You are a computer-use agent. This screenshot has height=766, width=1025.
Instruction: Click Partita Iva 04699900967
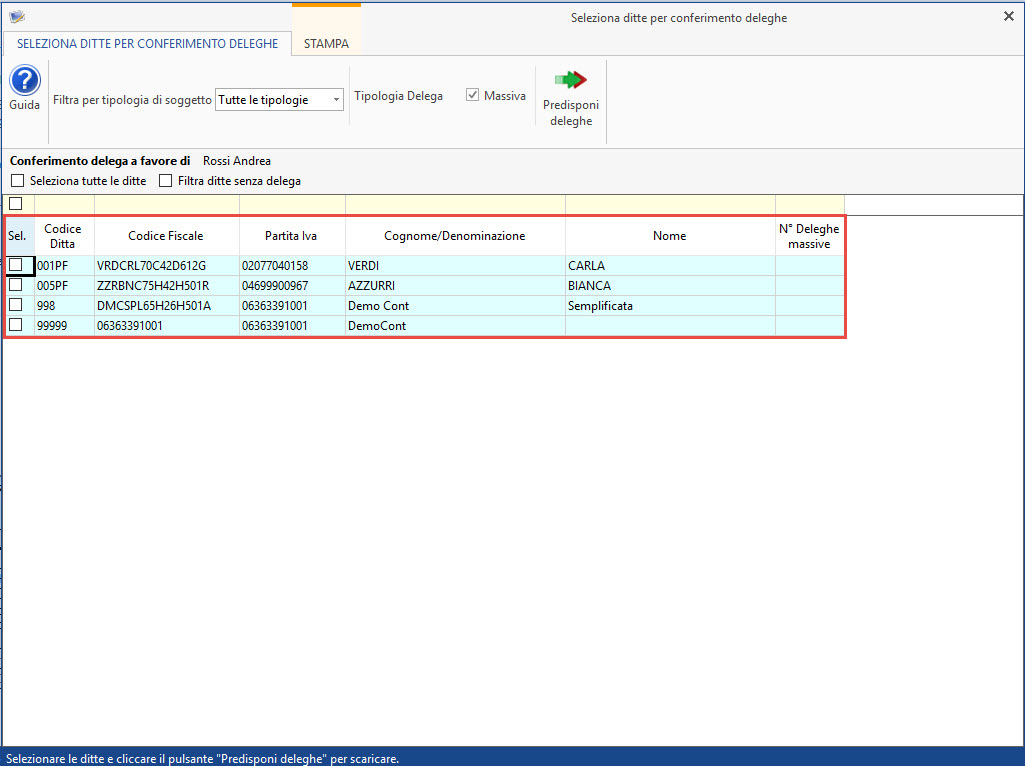pos(292,286)
